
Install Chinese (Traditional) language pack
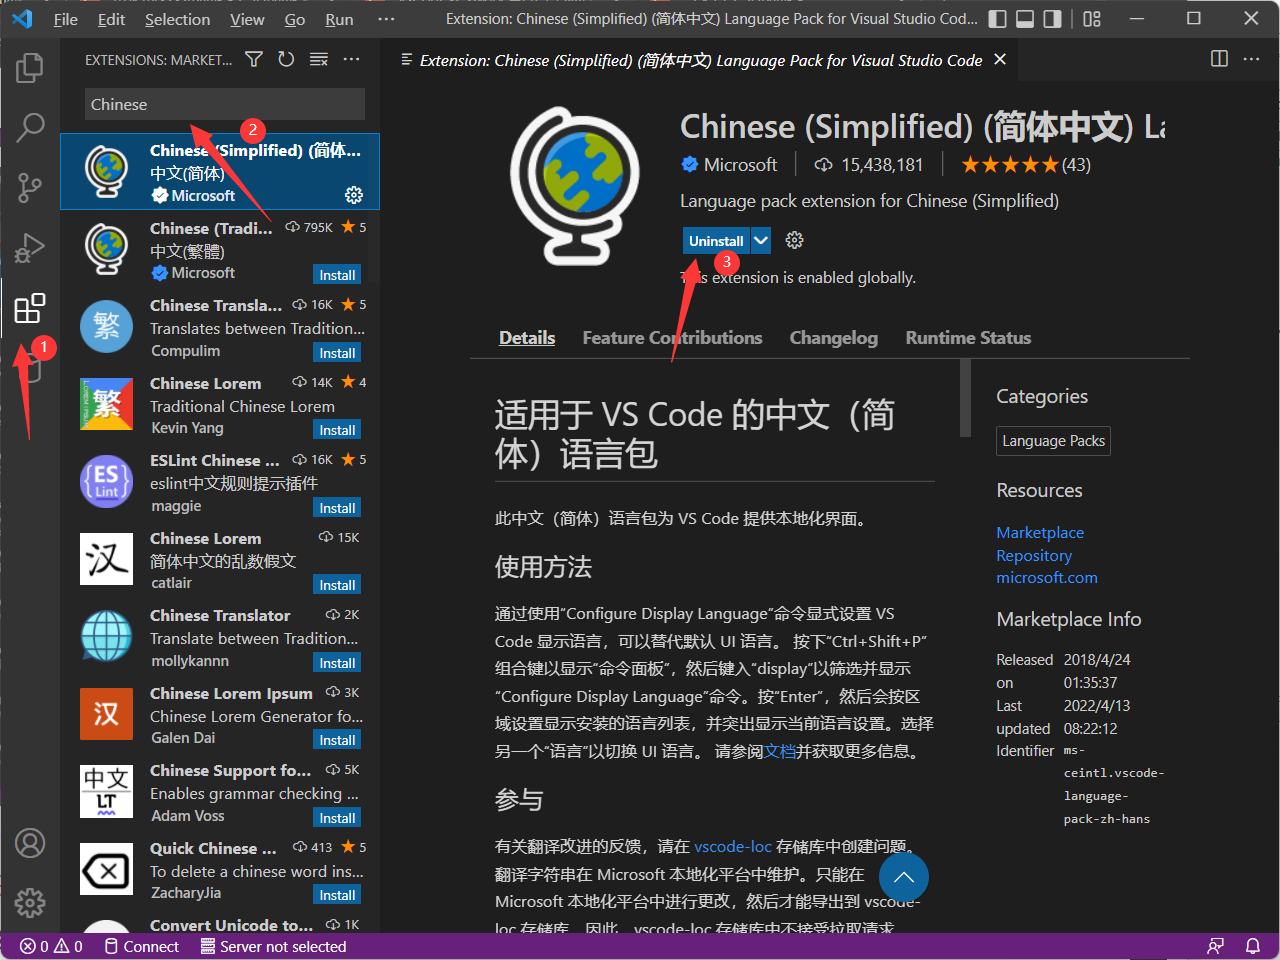(x=337, y=275)
